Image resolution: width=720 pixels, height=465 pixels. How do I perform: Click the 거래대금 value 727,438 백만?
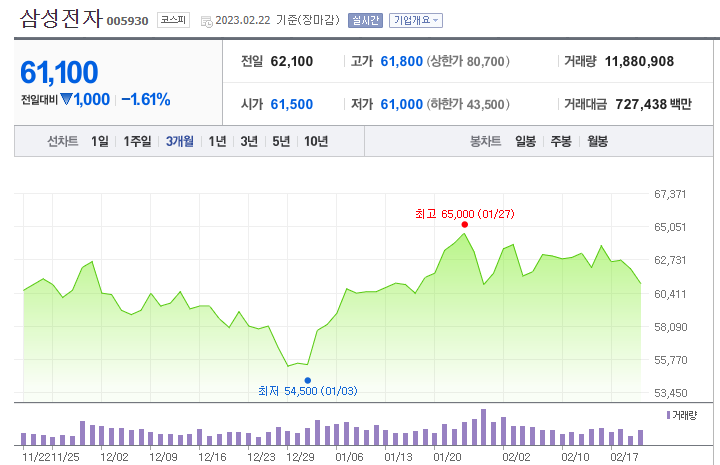tap(653, 104)
